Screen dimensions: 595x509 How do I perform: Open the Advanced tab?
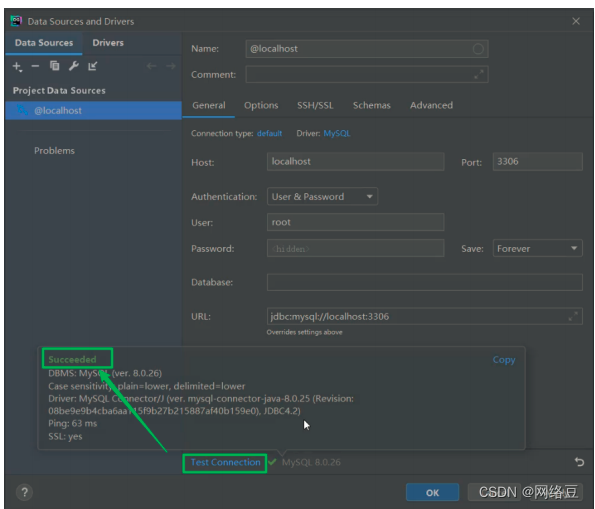[x=431, y=106]
